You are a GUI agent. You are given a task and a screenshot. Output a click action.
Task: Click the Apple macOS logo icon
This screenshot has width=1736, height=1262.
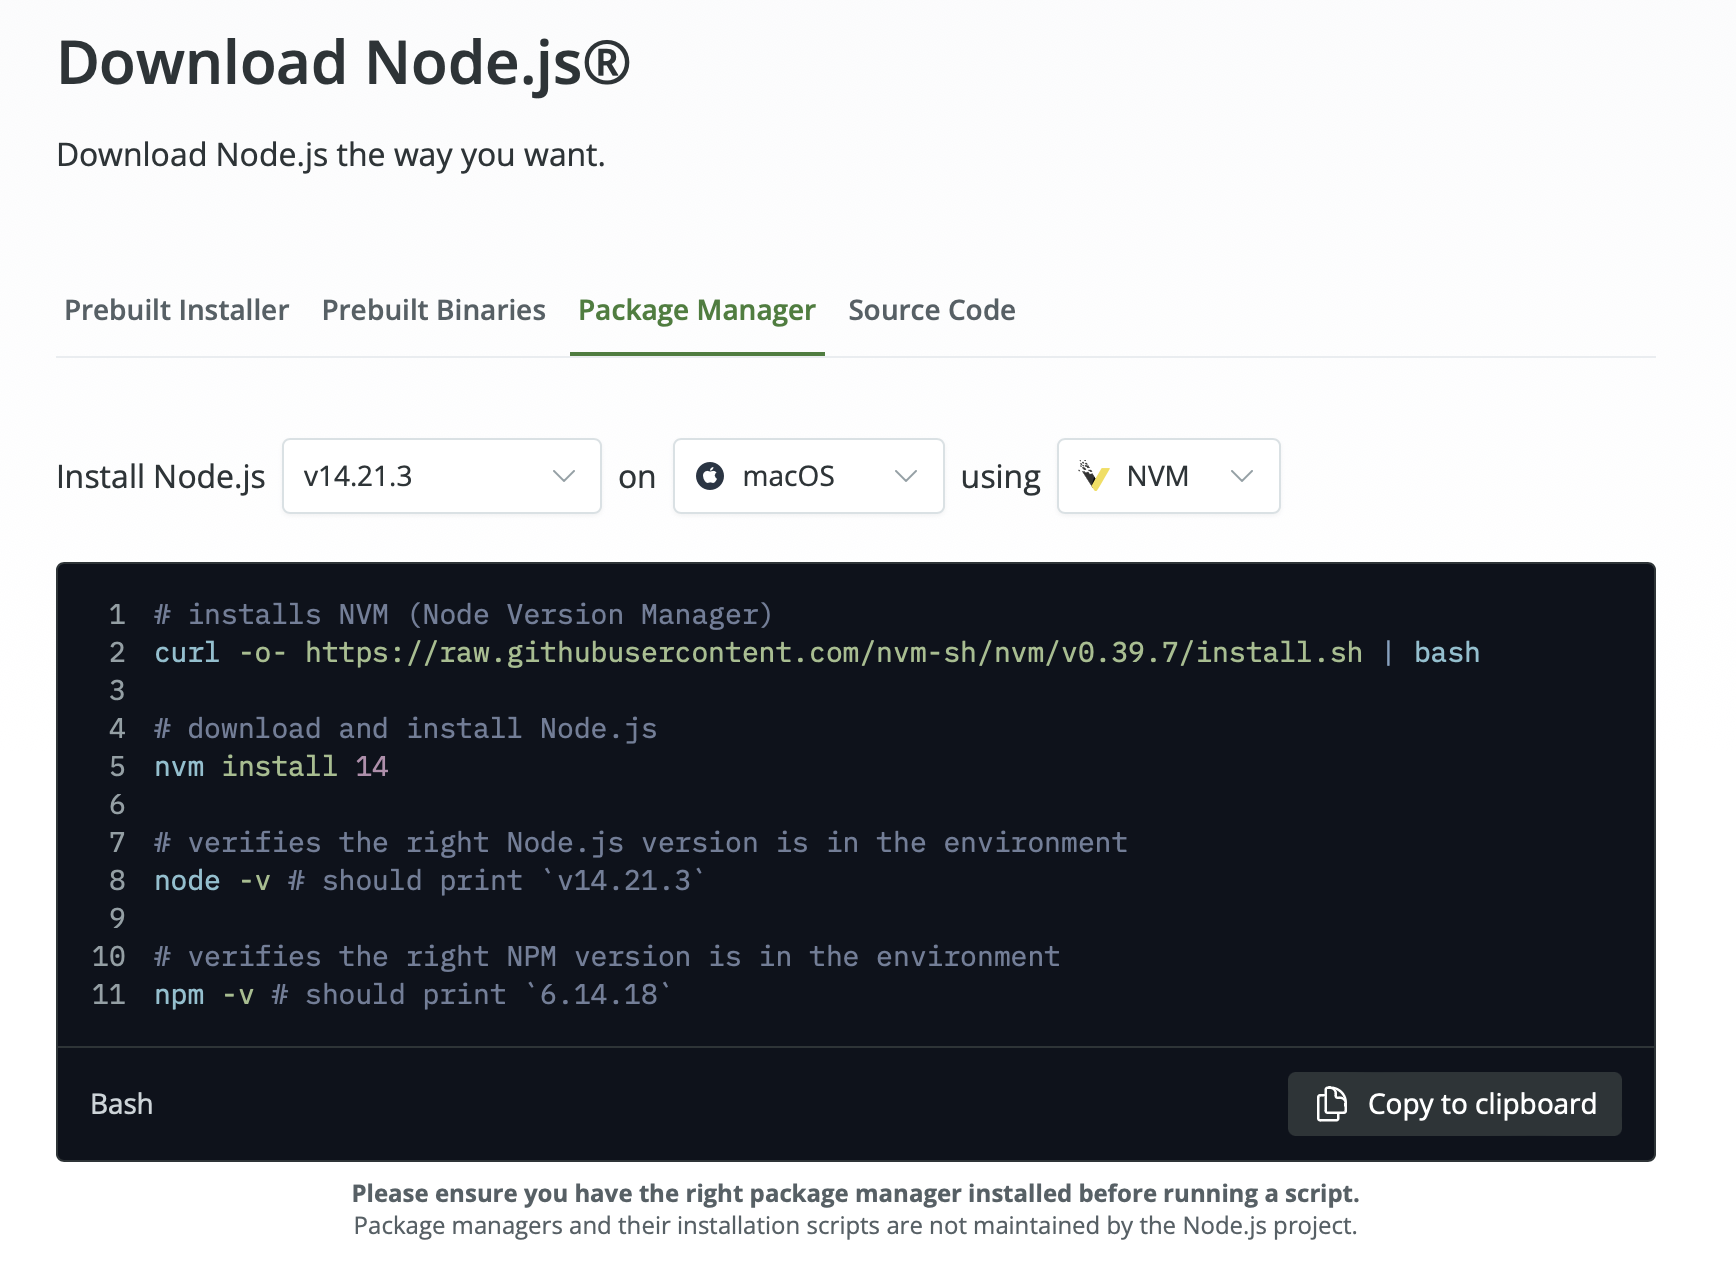tap(710, 476)
